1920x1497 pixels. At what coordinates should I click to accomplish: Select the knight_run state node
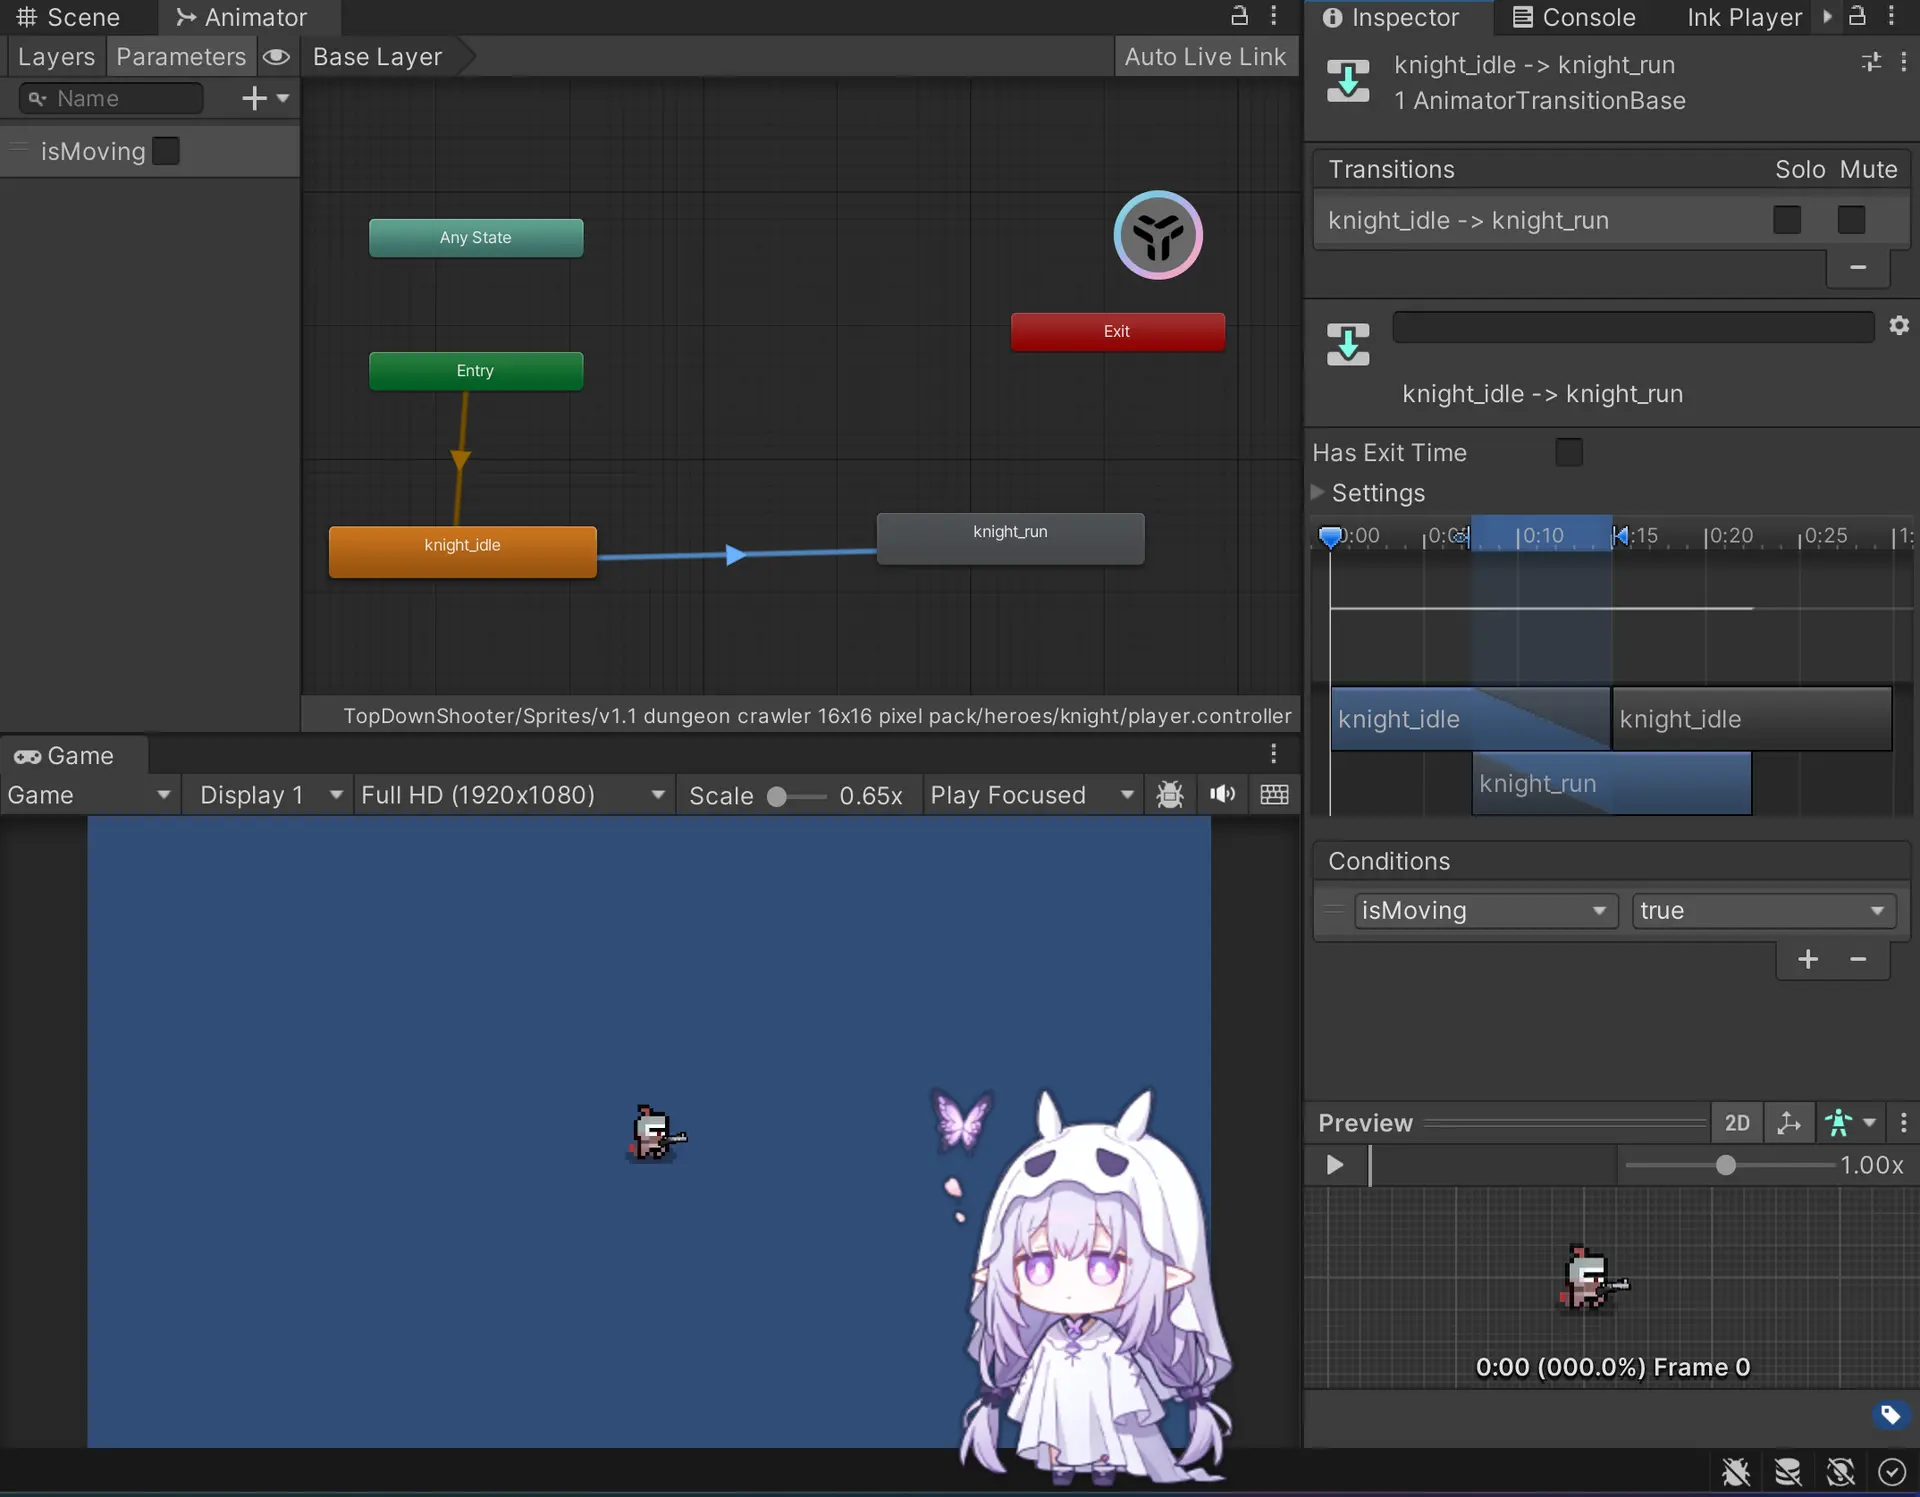point(1010,538)
